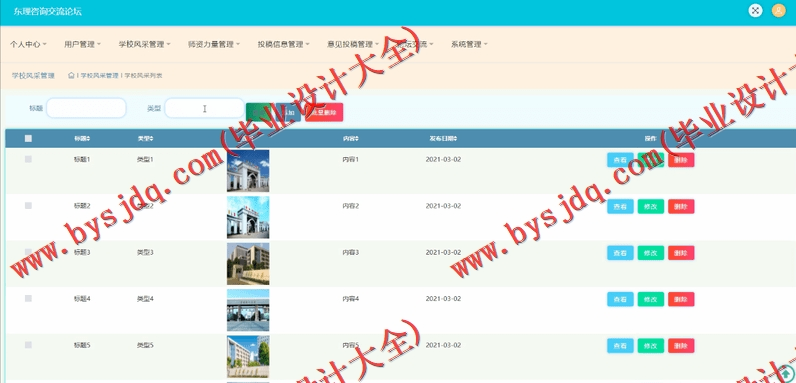Image resolution: width=796 pixels, height=383 pixels.
Task: Click the fullscreen icon in top bar
Action: point(755,11)
